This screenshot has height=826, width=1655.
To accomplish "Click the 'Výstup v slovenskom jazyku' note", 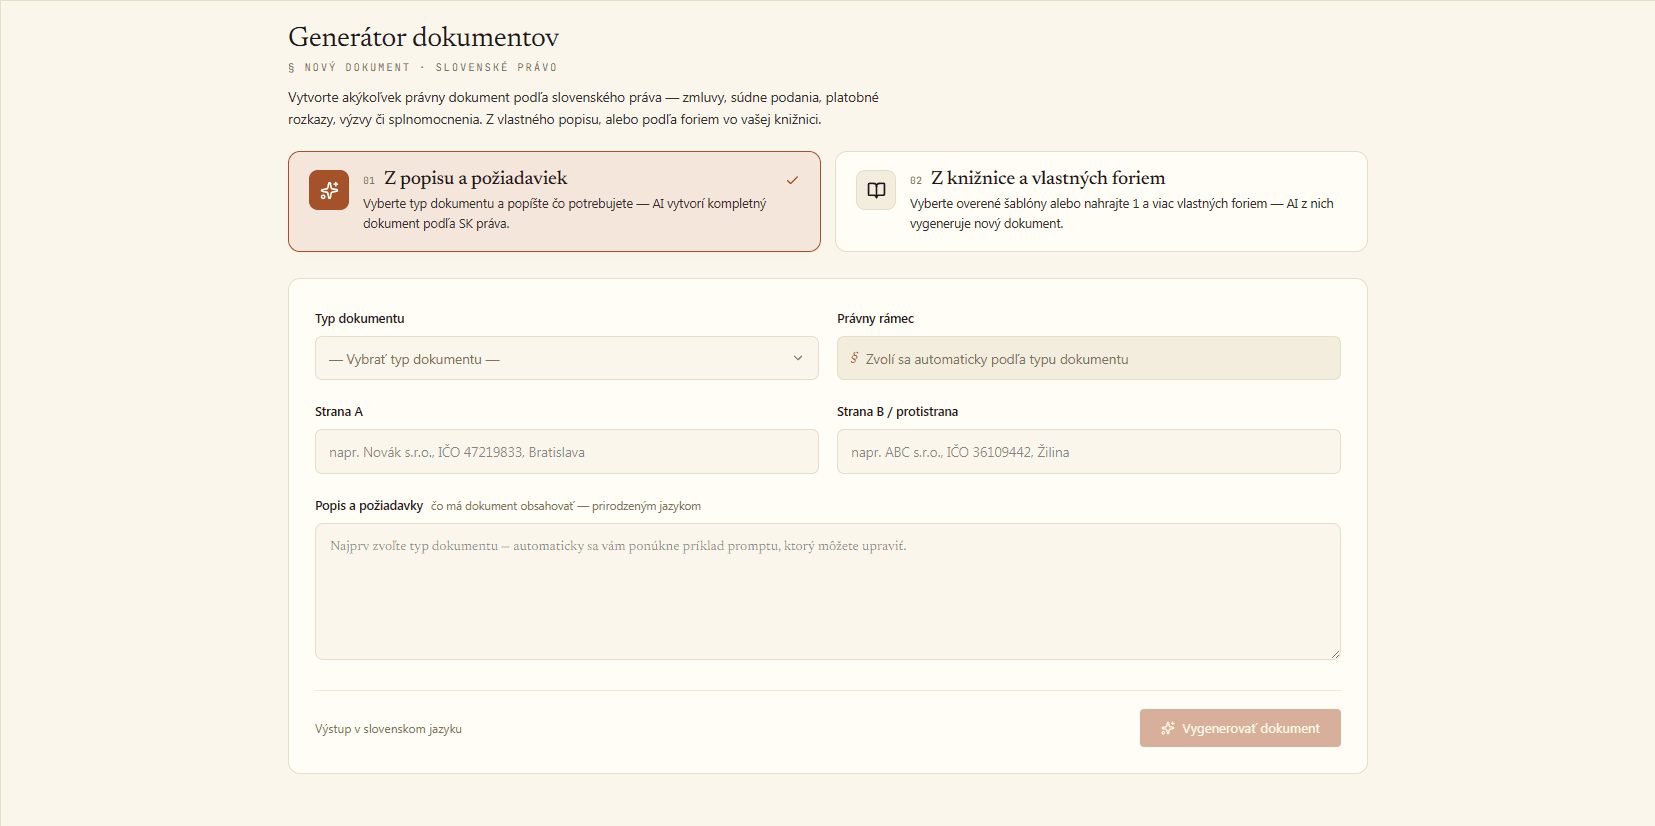I will point(388,729).
